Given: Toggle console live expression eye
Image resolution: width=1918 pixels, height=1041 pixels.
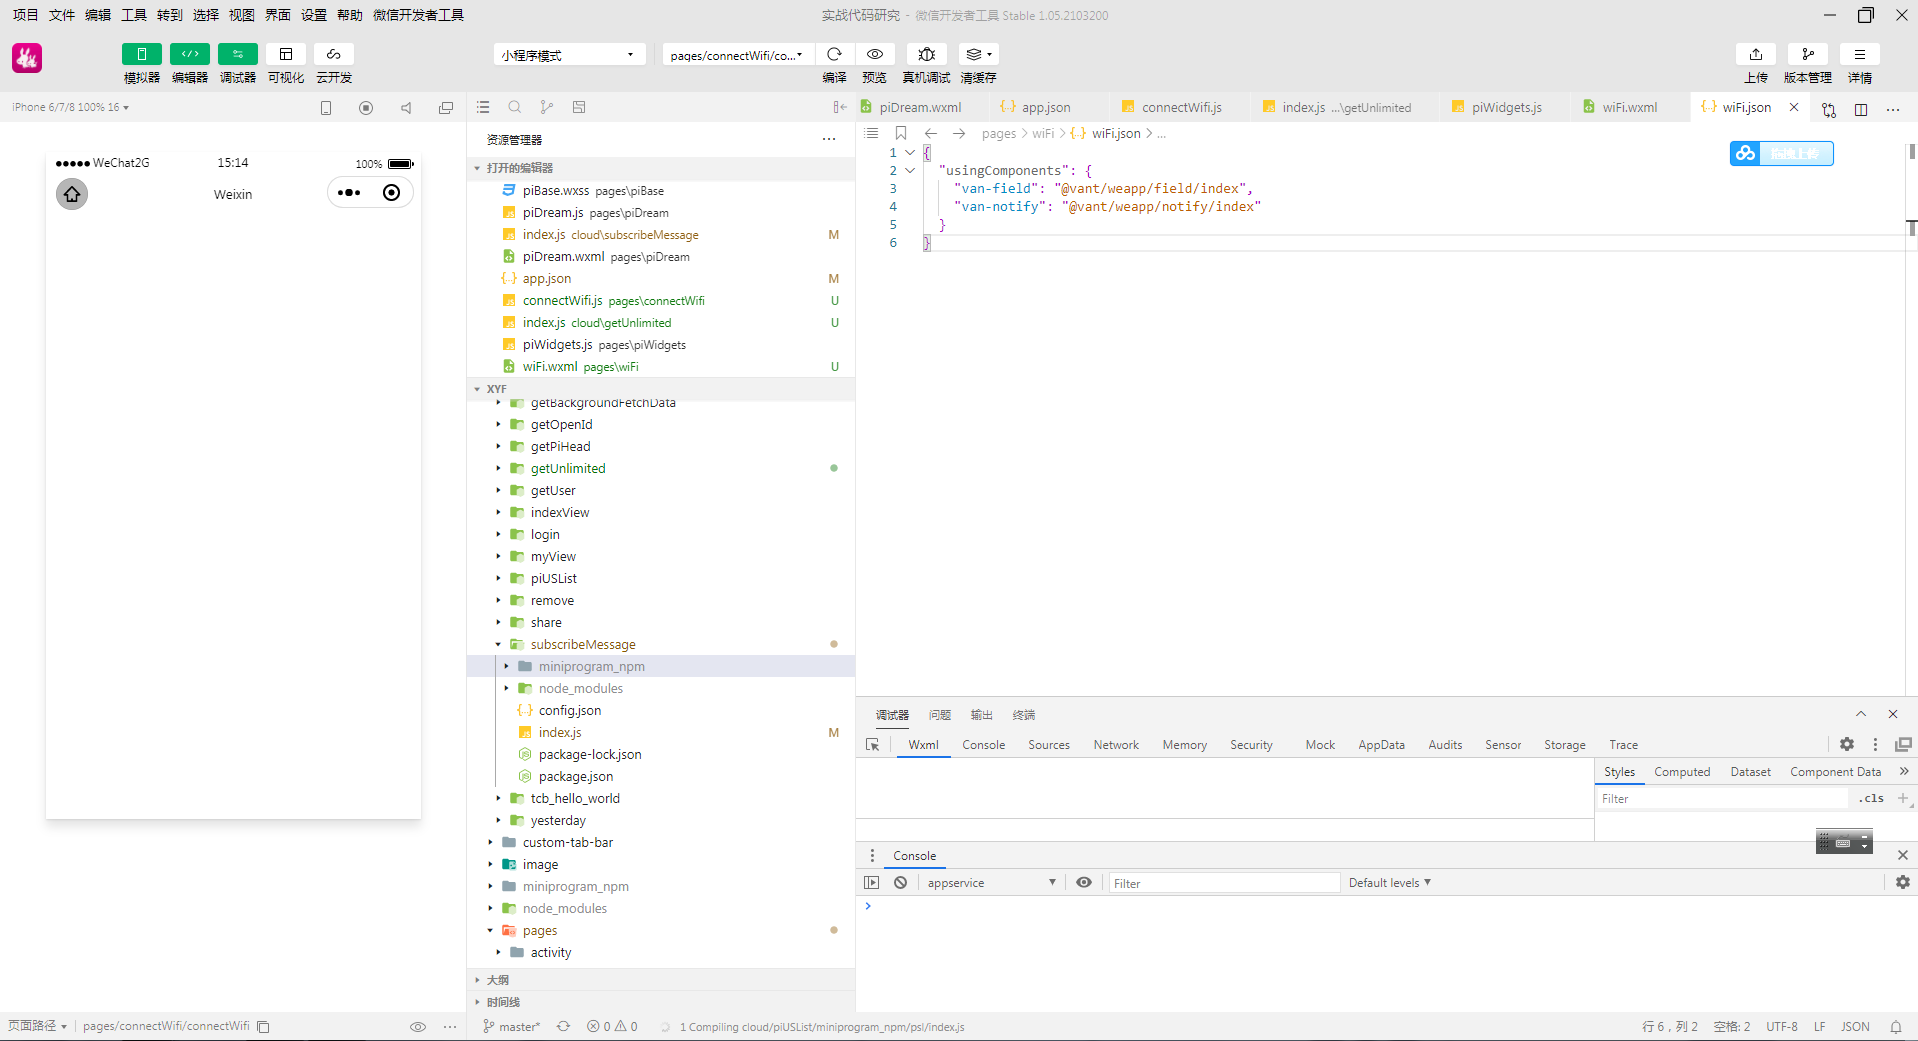Looking at the screenshot, I should (1084, 883).
